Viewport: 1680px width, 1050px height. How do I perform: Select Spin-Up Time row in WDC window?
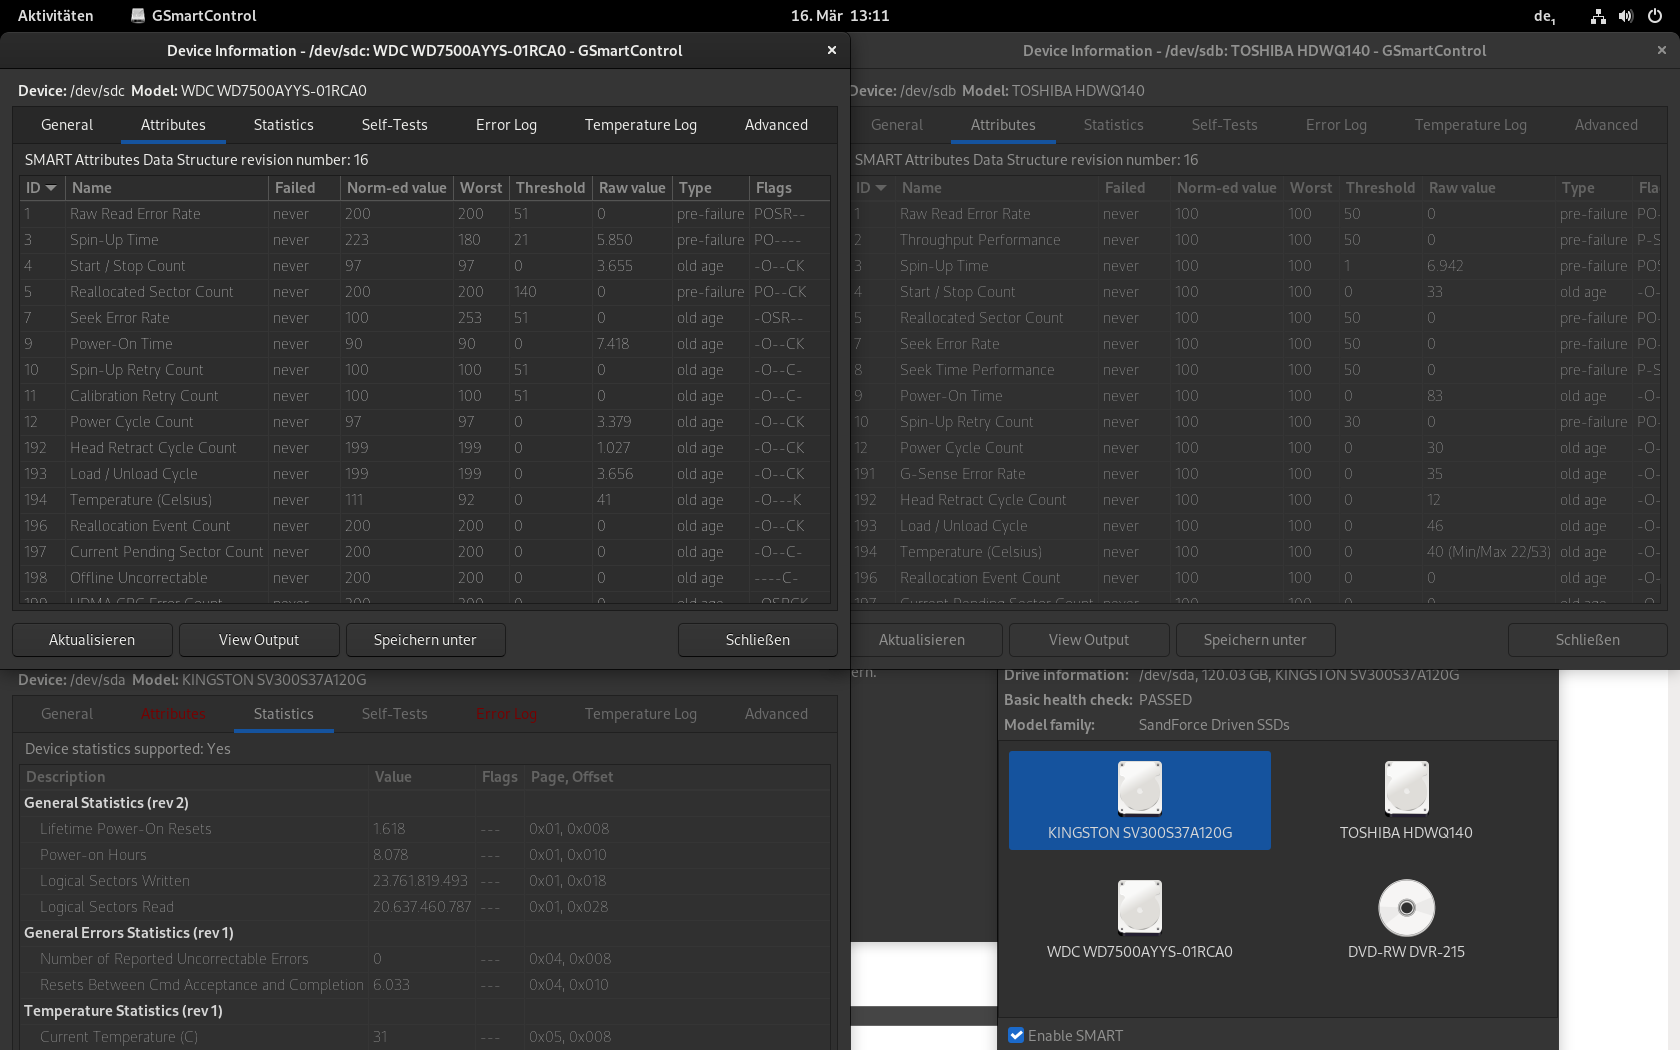point(425,240)
